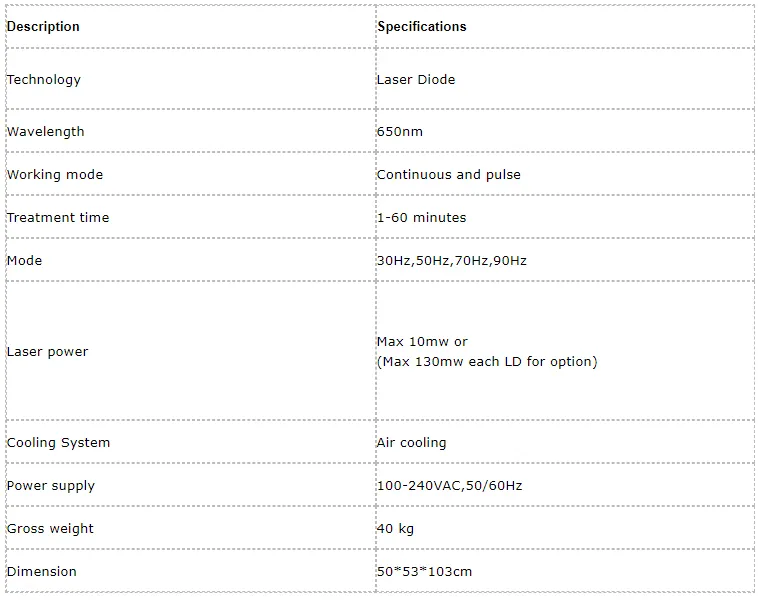Click the "650nm" wavelength value

click(x=399, y=132)
